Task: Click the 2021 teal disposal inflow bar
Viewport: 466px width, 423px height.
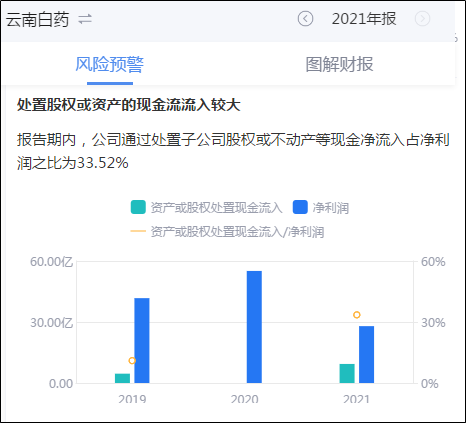Action: [x=347, y=373]
